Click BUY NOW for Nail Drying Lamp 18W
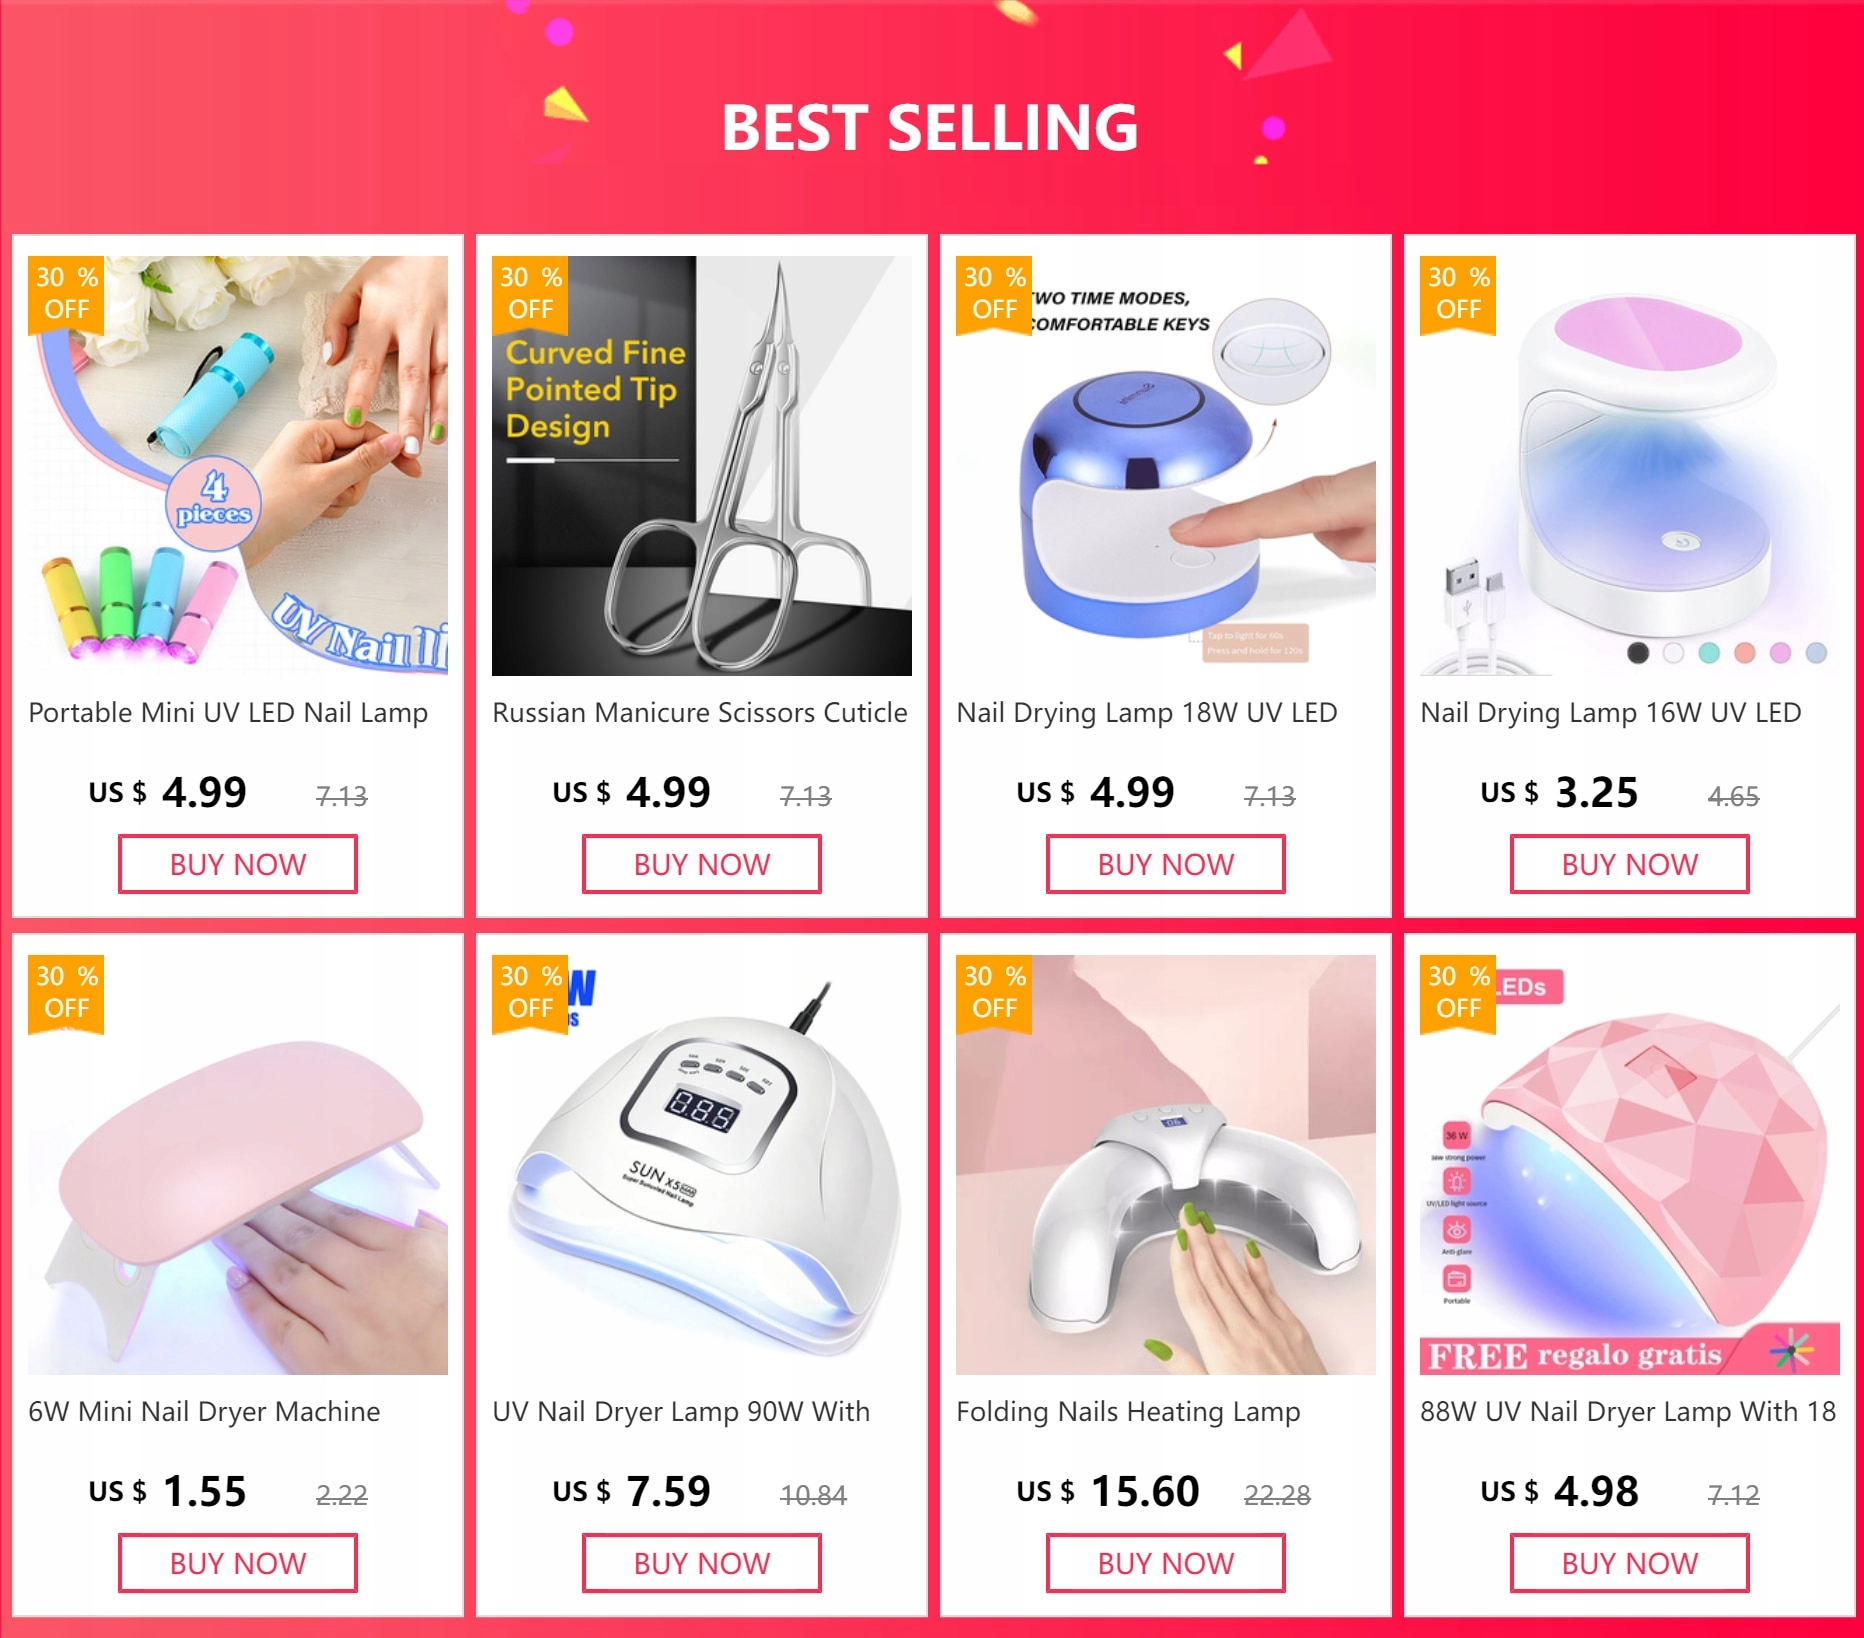This screenshot has height=1638, width=1864. point(1166,864)
